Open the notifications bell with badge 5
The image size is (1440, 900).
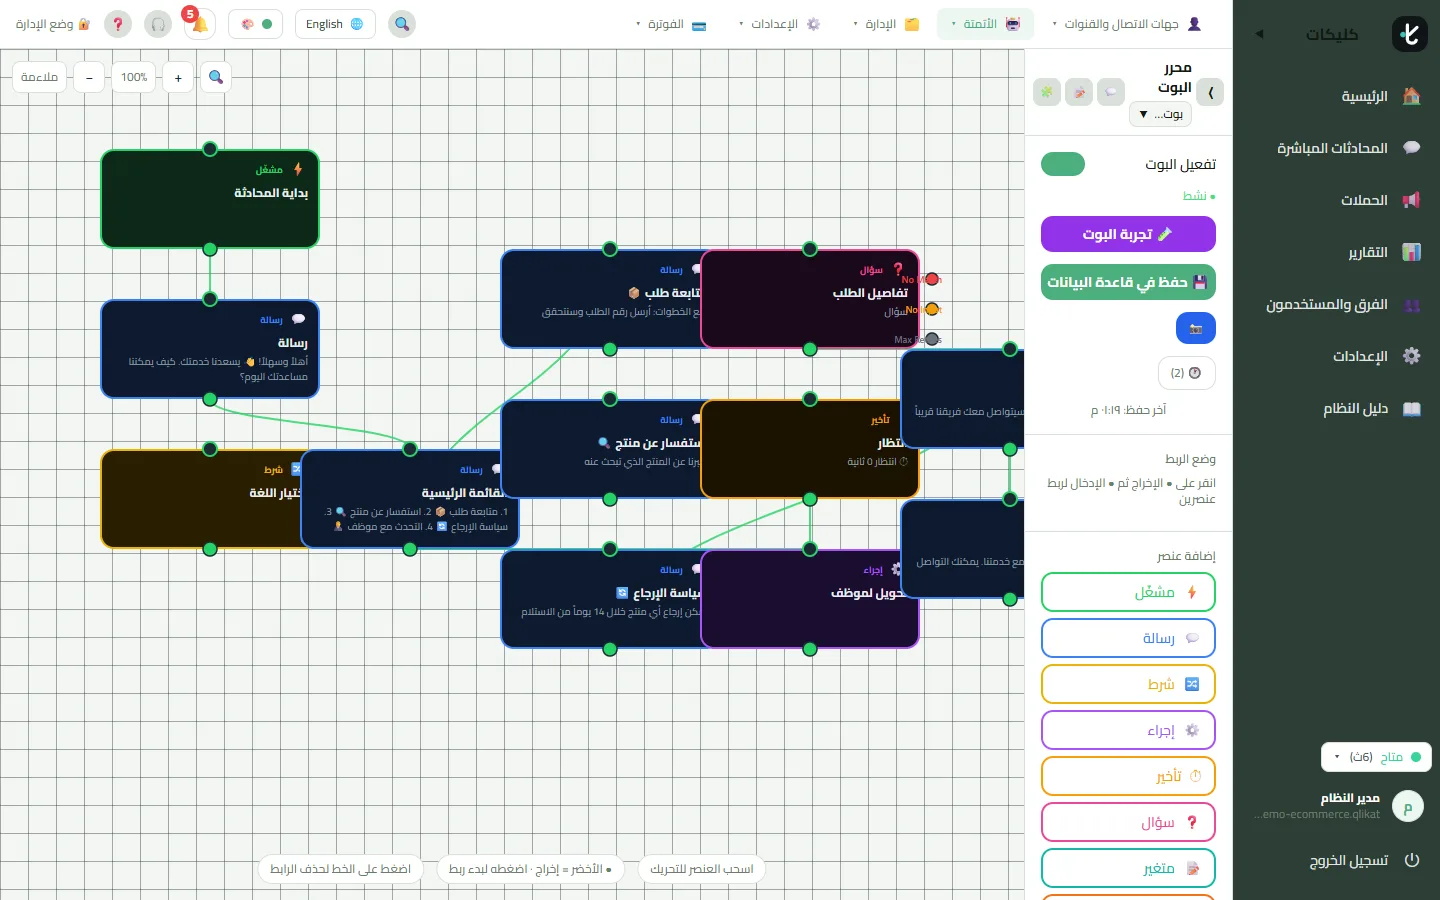tap(200, 24)
